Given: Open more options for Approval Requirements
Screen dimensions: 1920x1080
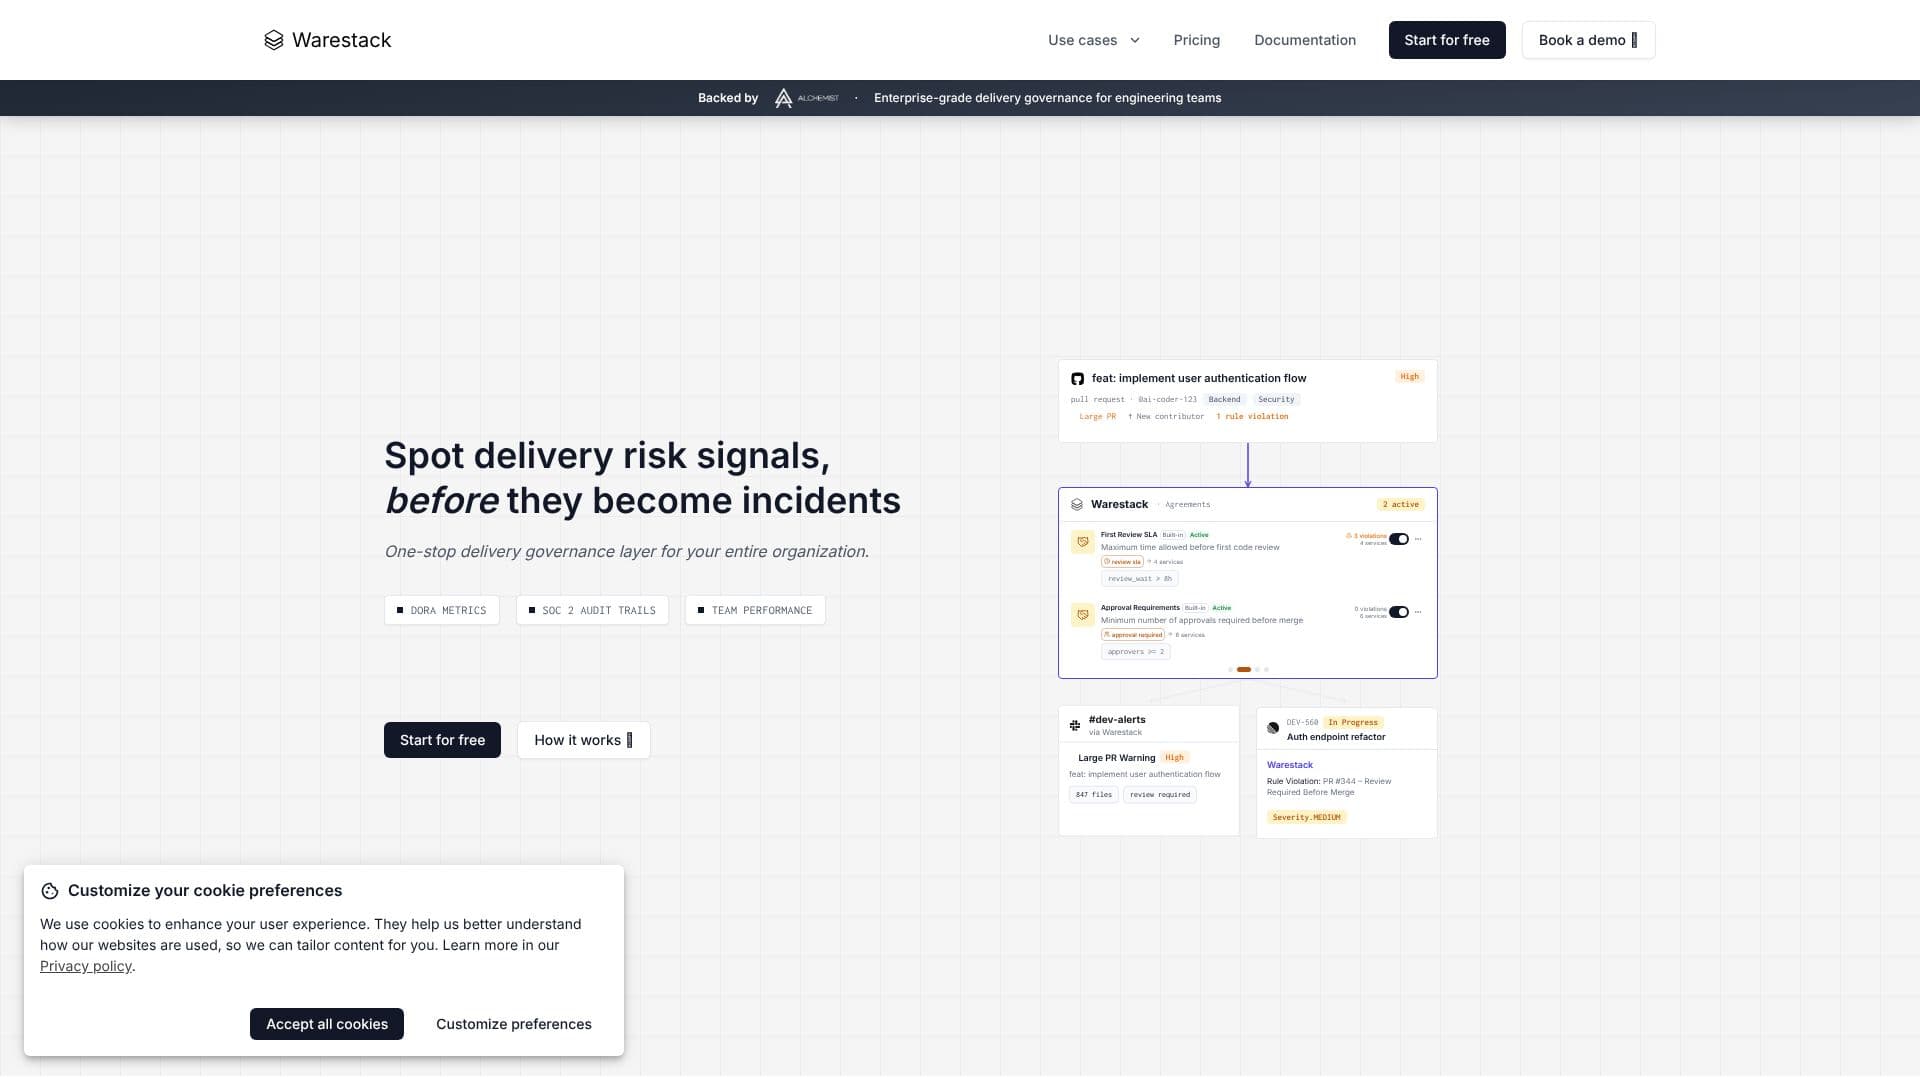Looking at the screenshot, I should [x=1418, y=612].
